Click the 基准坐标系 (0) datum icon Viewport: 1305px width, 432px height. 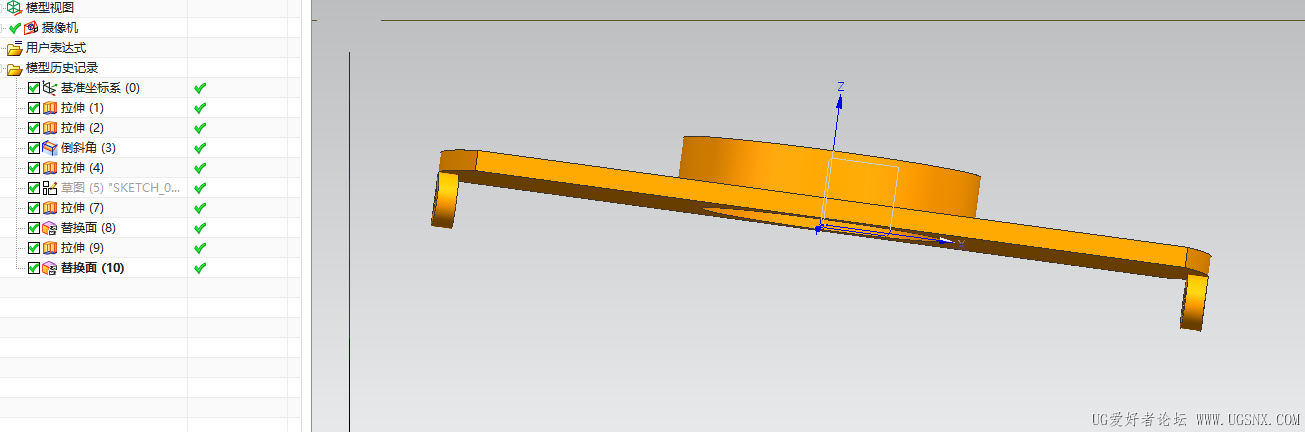tap(50, 88)
